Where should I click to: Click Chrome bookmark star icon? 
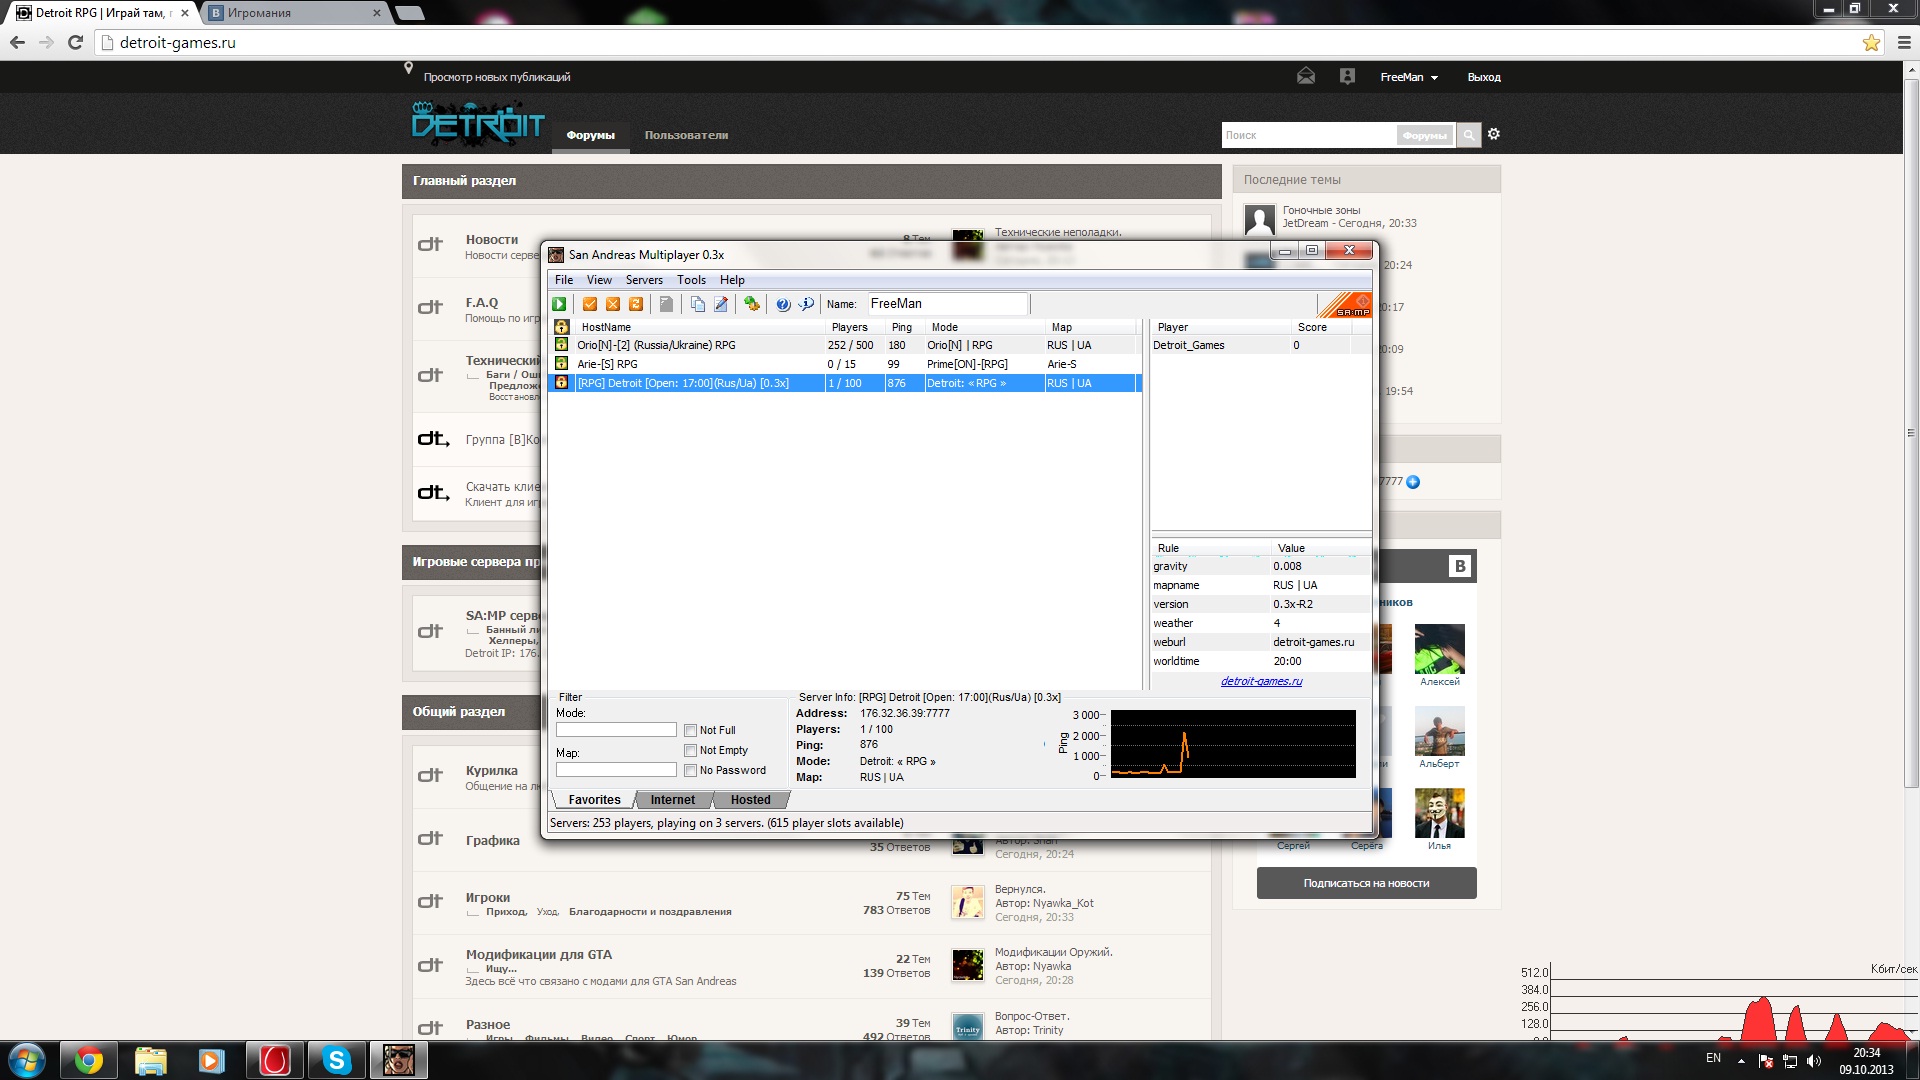pos(1871,43)
